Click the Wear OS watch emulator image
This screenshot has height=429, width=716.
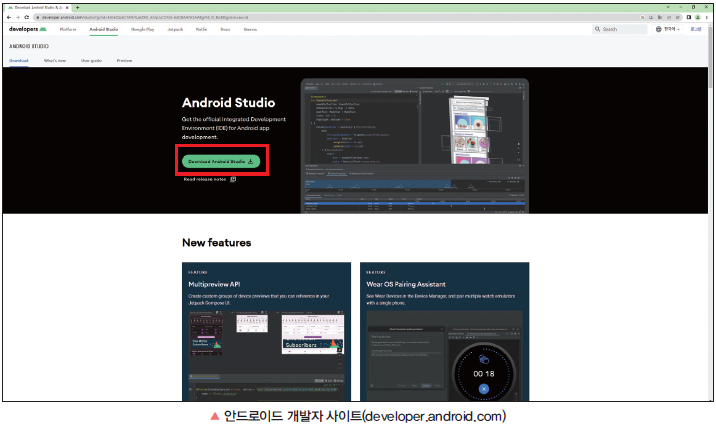click(484, 374)
